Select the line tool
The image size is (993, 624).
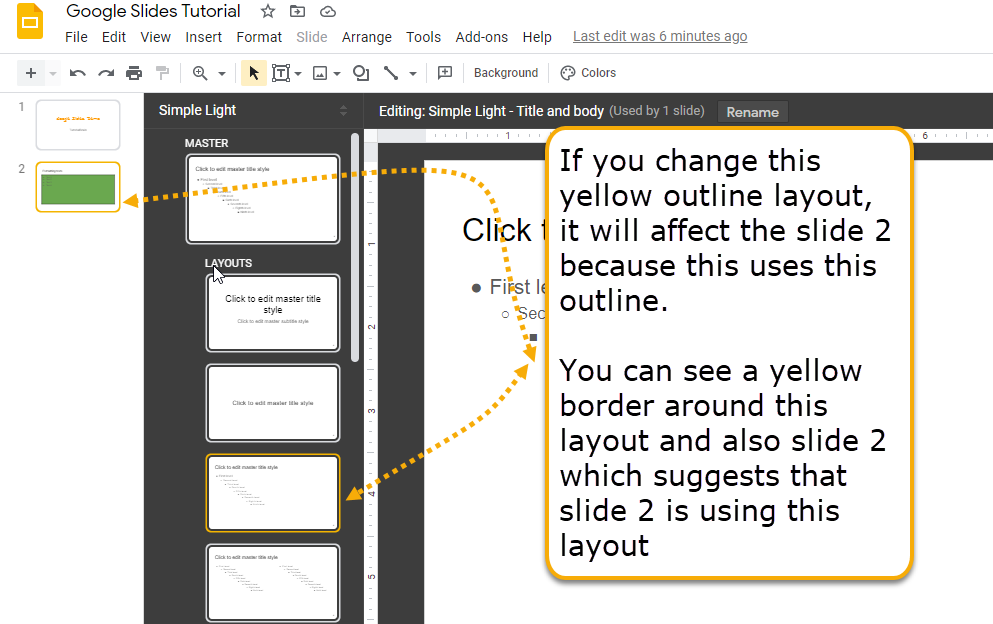(x=391, y=73)
